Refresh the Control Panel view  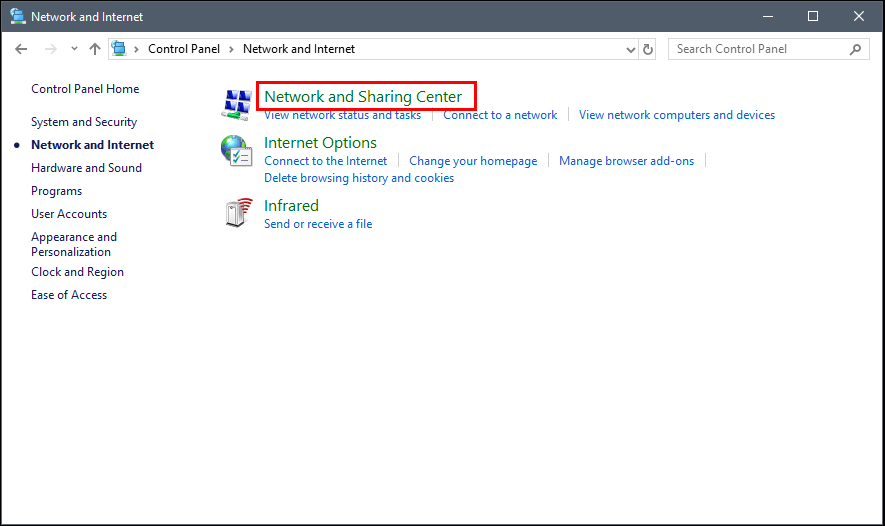(648, 50)
